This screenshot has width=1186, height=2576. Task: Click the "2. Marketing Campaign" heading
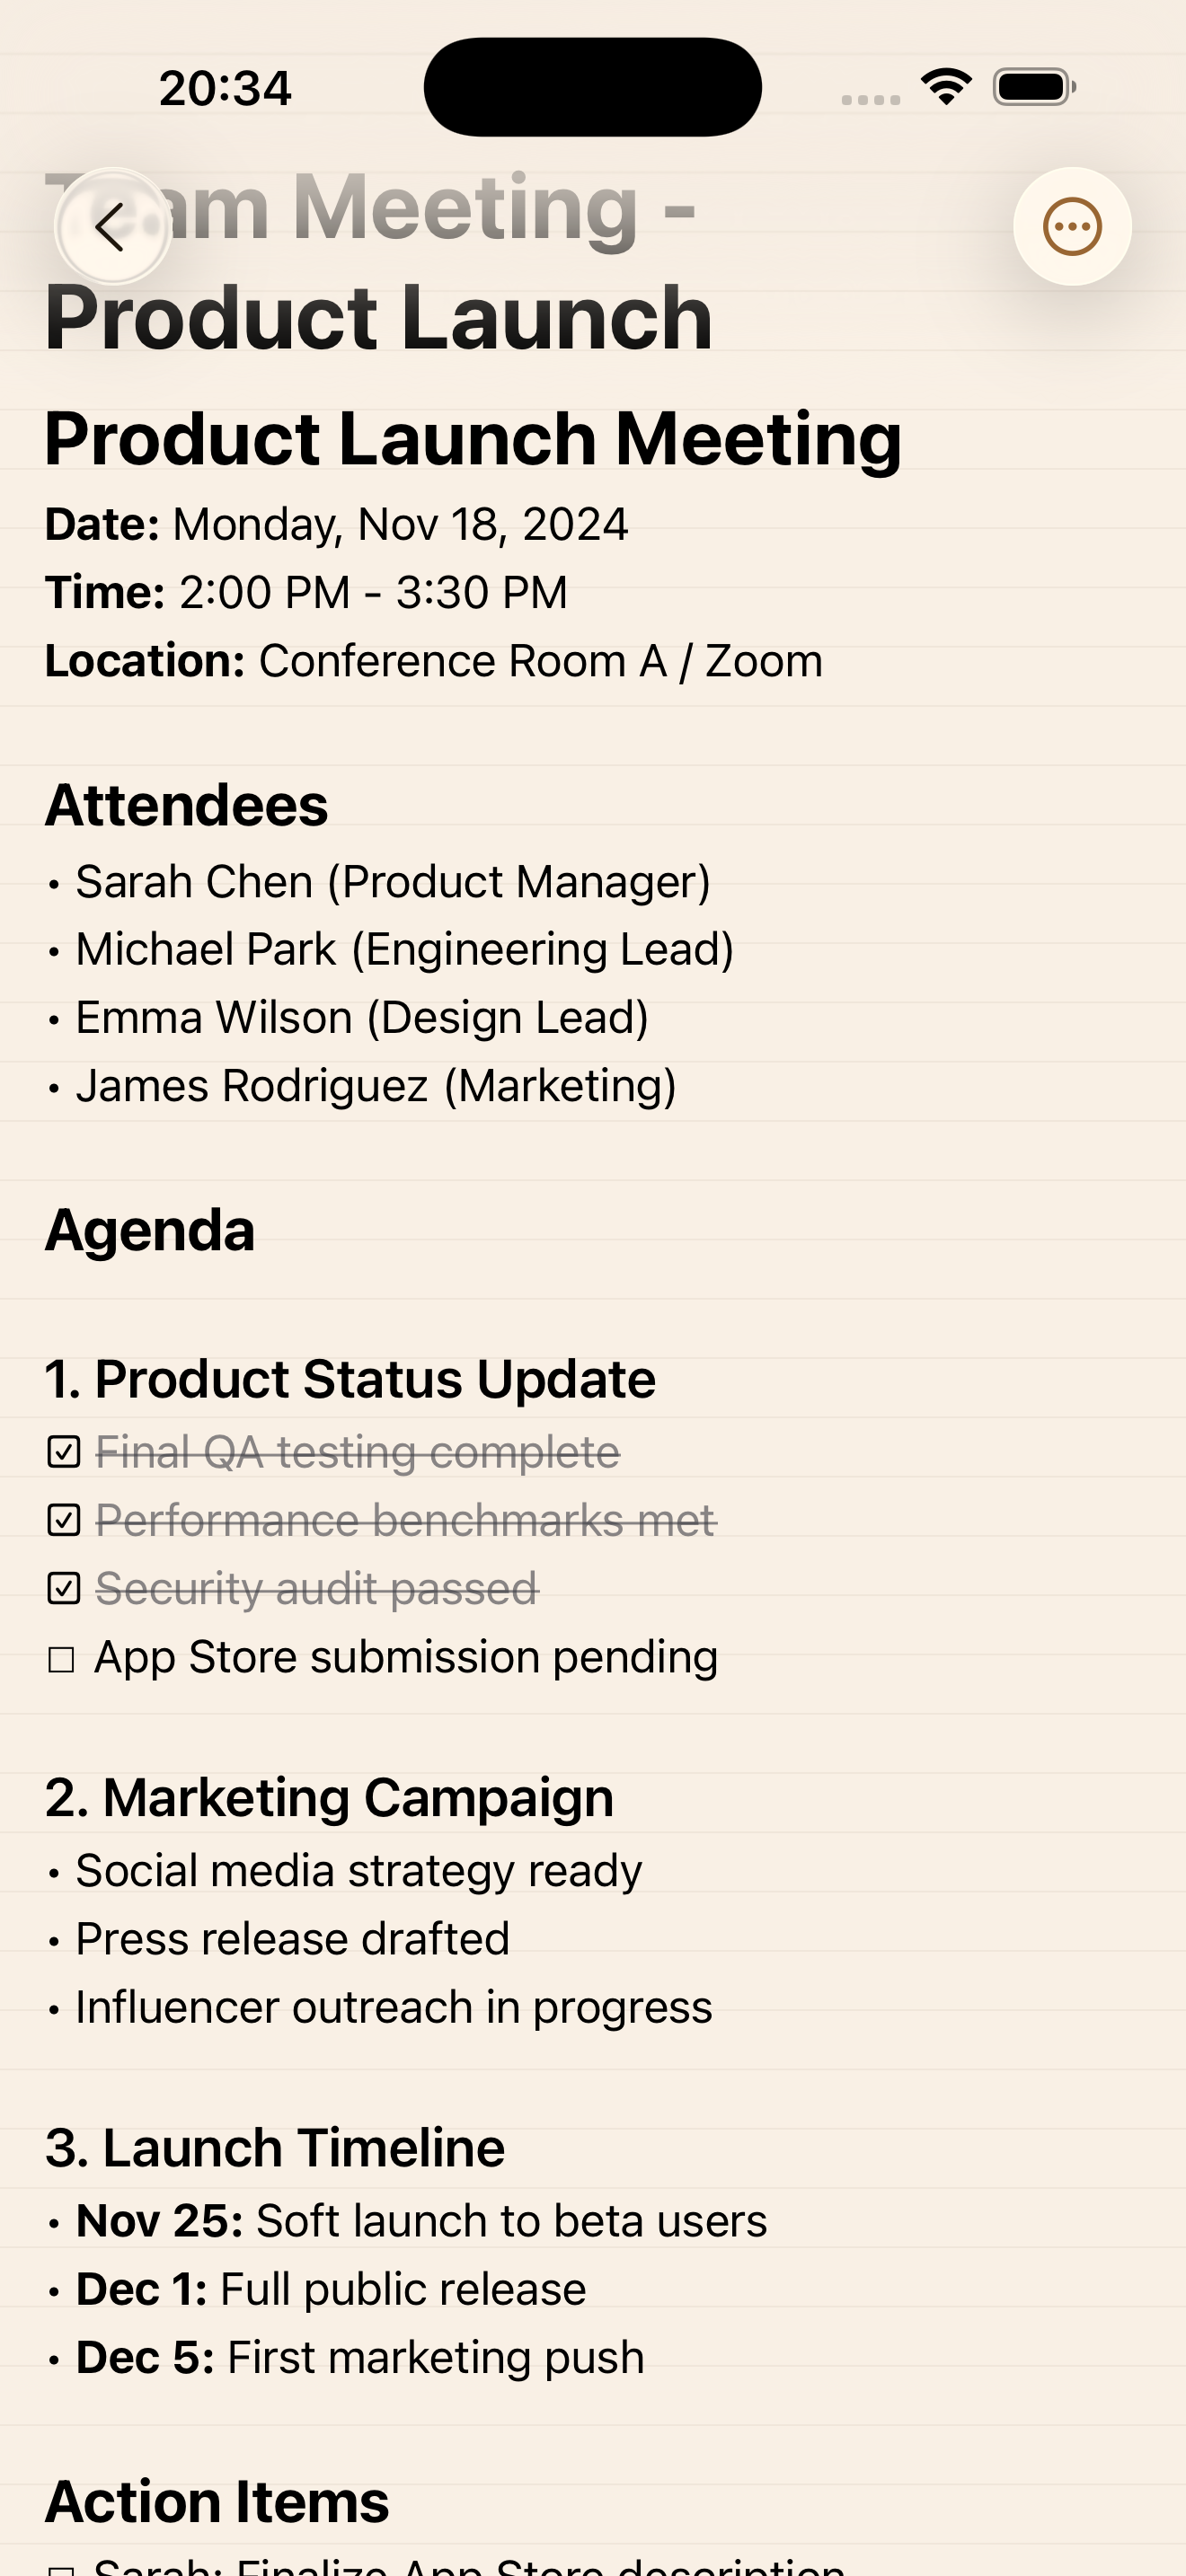pos(329,1797)
